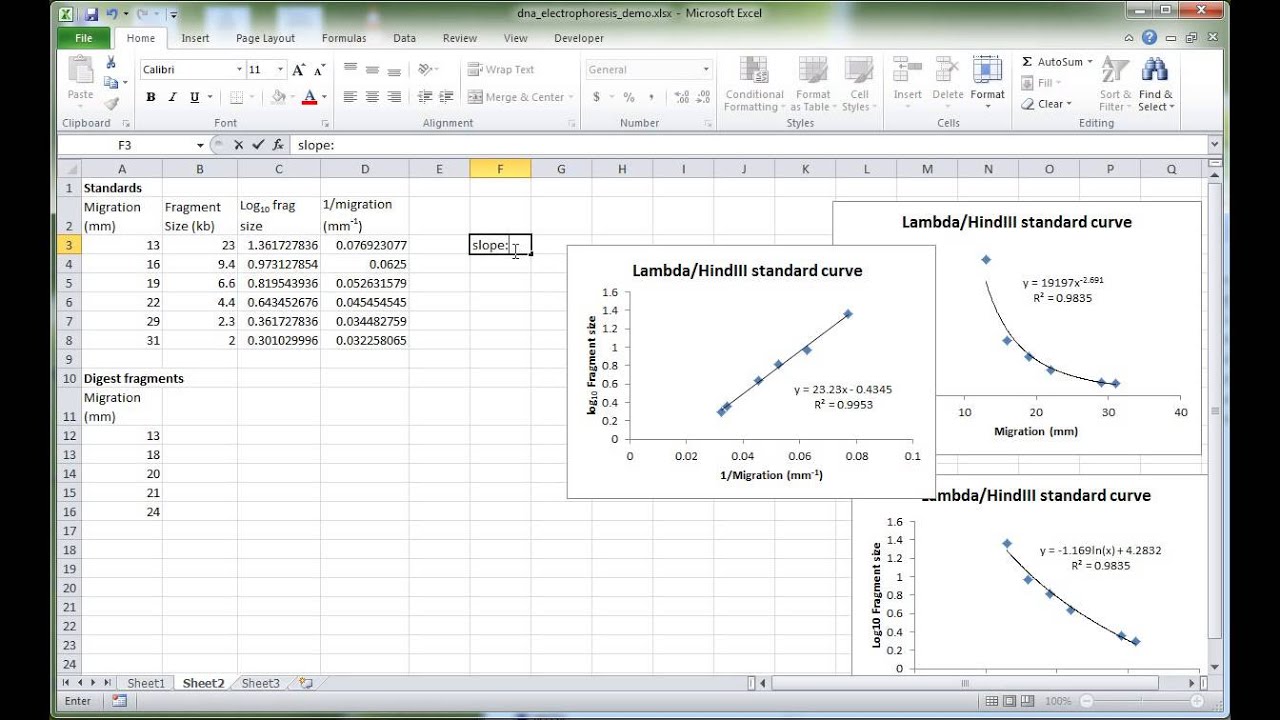Open Clear dropdown in Editing group
The width and height of the screenshot is (1280, 720).
point(1047,104)
